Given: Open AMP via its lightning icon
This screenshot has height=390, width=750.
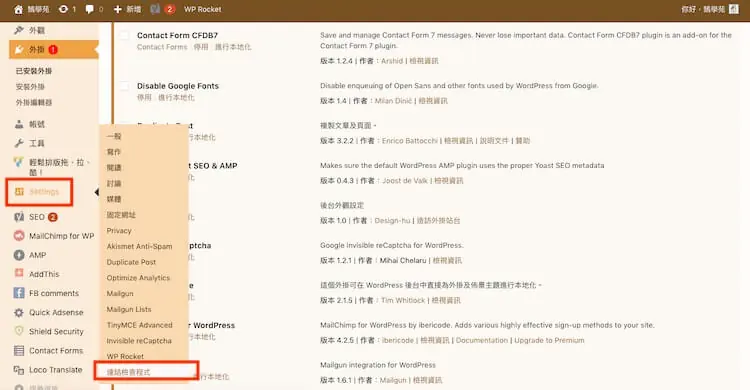Looking at the screenshot, I should [19, 255].
